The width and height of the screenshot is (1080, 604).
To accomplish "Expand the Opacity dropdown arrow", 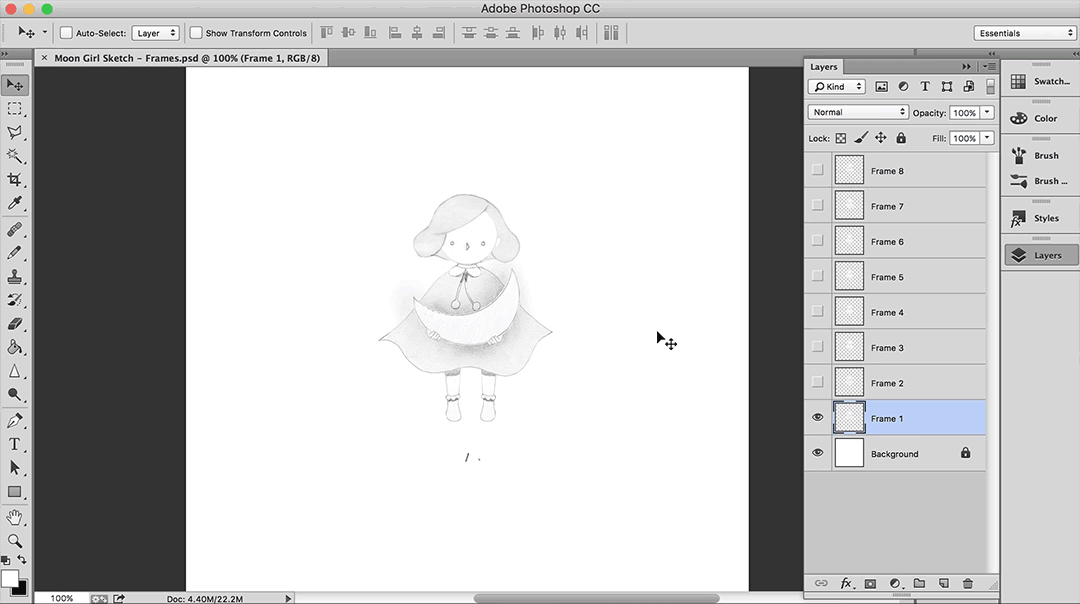I will 987,113.
